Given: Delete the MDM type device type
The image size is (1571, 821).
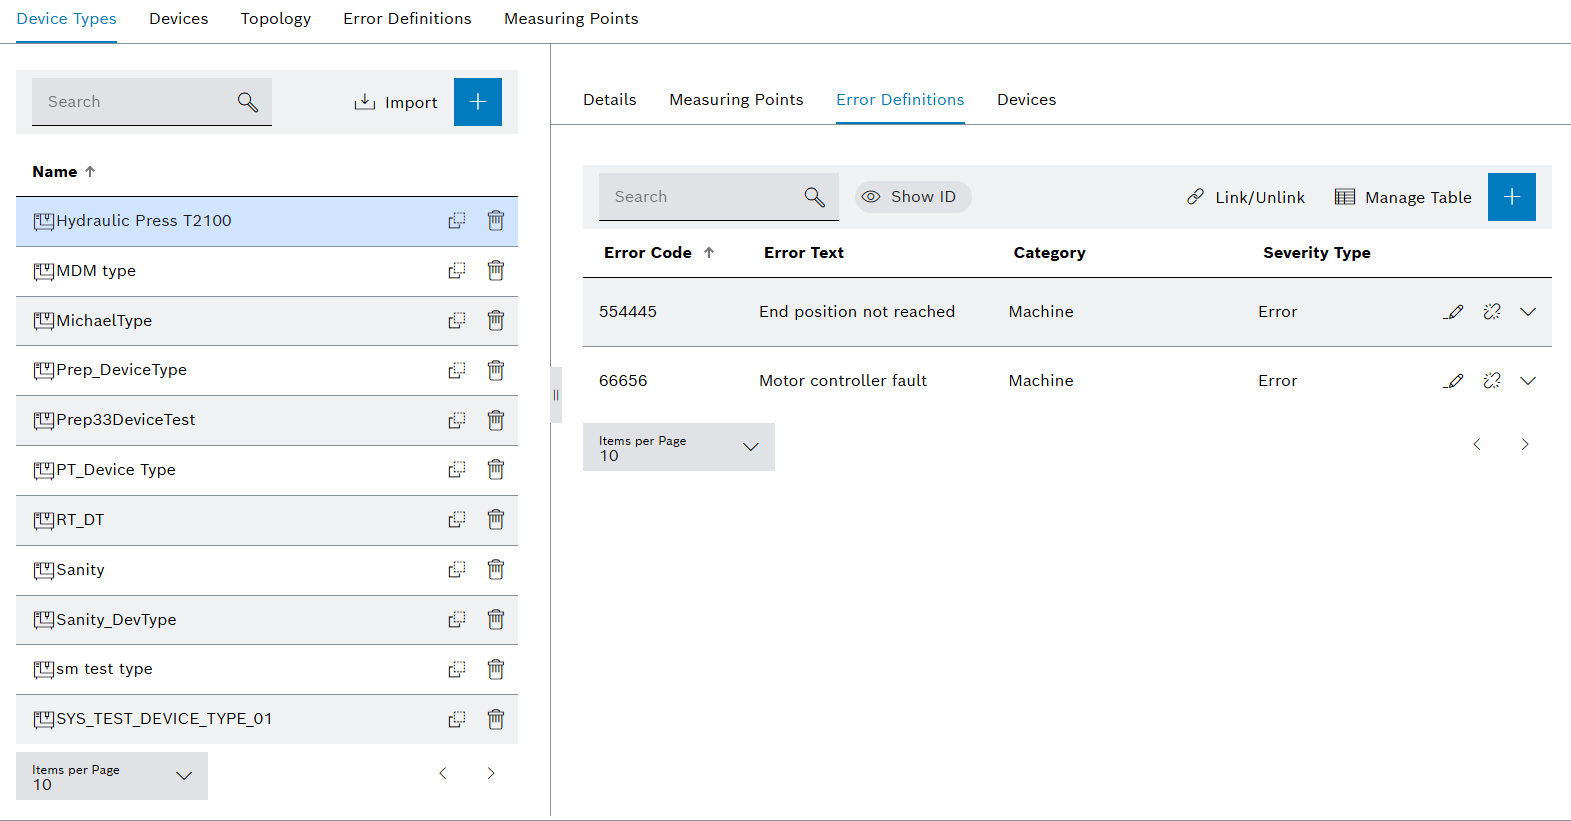Looking at the screenshot, I should [495, 271].
